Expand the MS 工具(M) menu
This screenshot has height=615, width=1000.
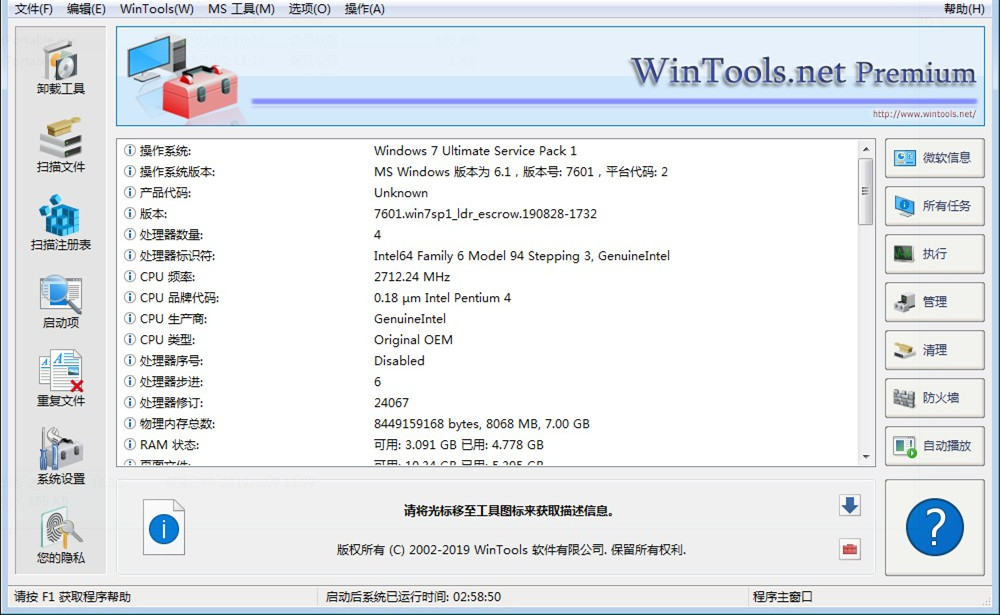241,9
